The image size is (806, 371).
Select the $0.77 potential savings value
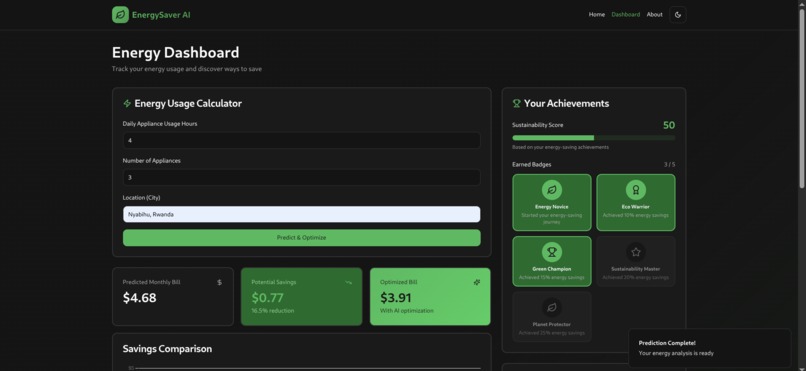coord(267,298)
